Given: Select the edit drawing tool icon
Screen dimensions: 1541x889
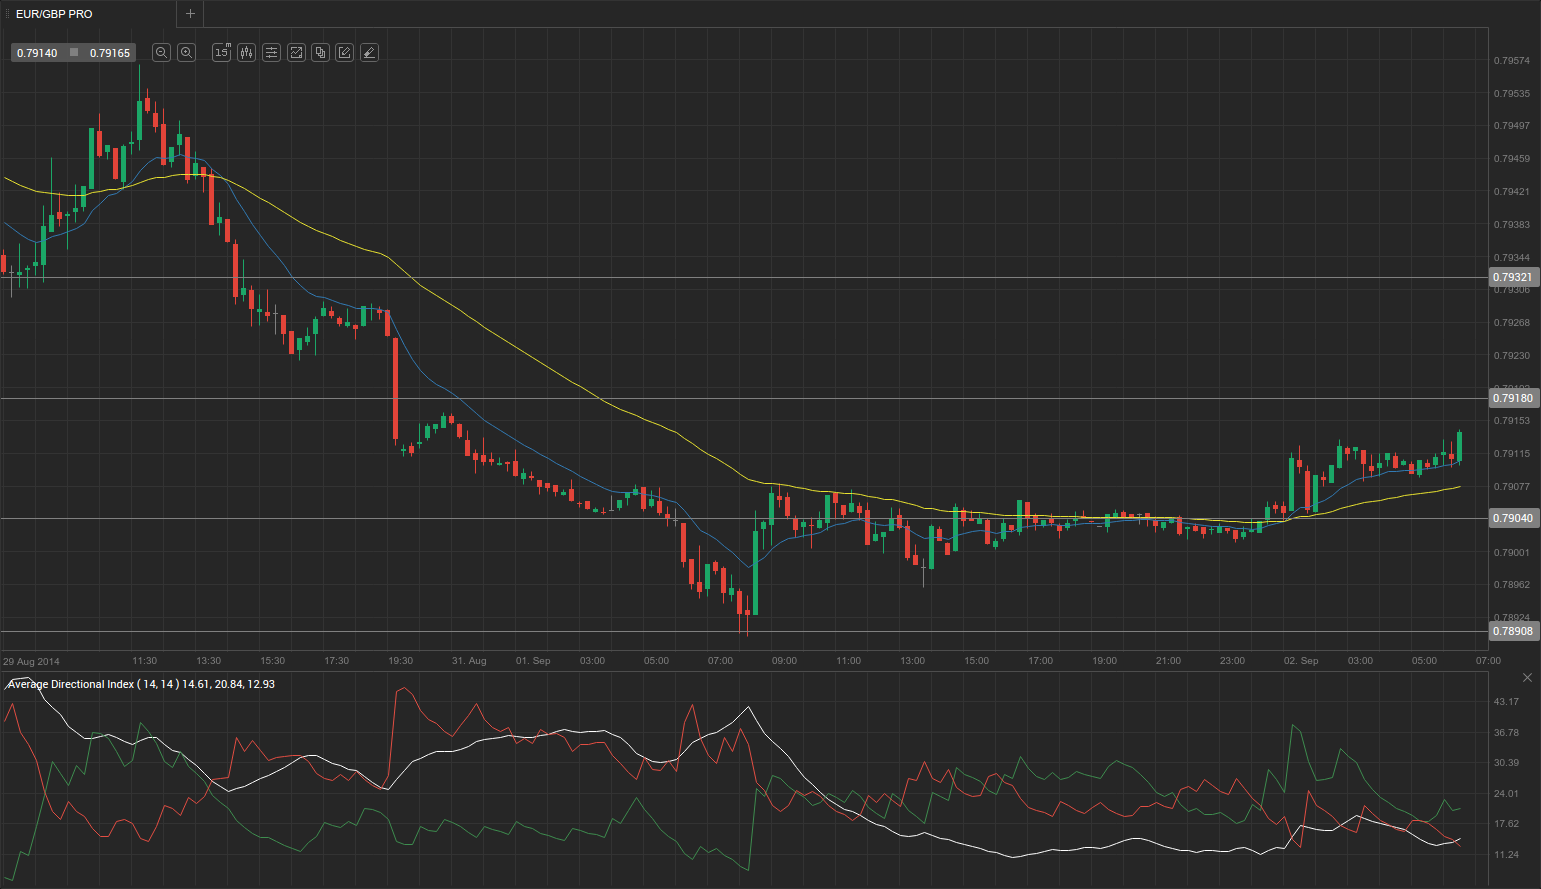Looking at the screenshot, I should coord(345,53).
